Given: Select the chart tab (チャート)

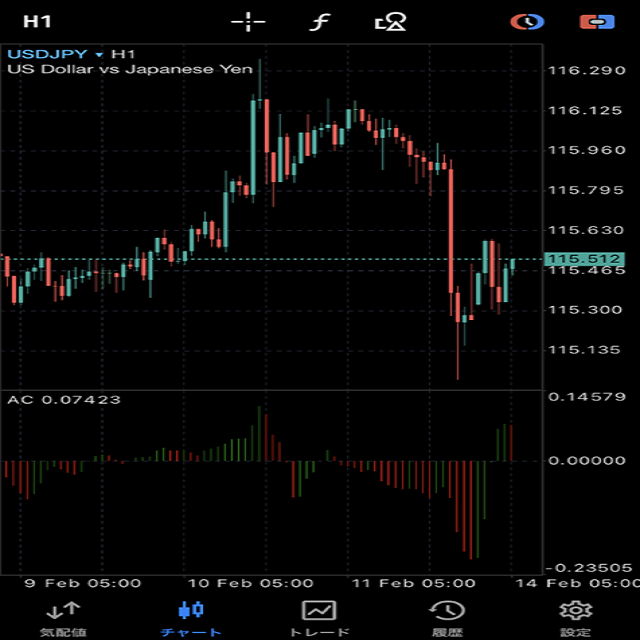Looking at the screenshot, I should (x=191, y=619).
